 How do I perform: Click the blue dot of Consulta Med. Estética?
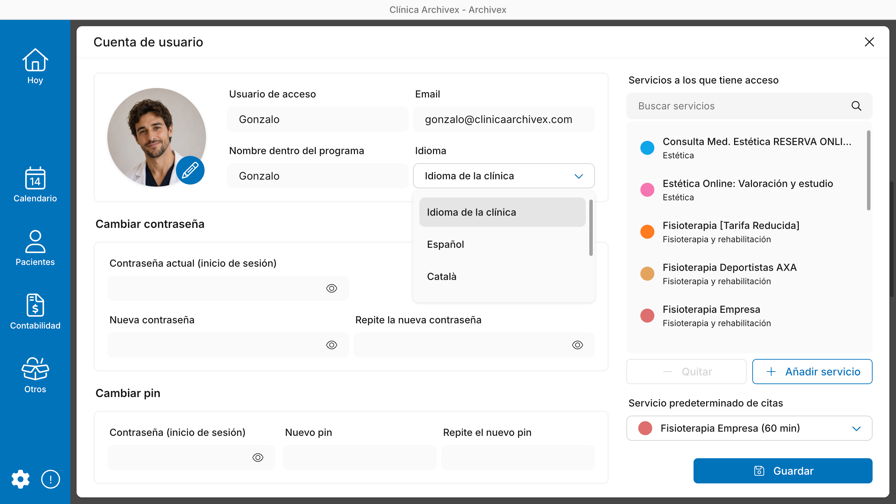click(x=647, y=148)
